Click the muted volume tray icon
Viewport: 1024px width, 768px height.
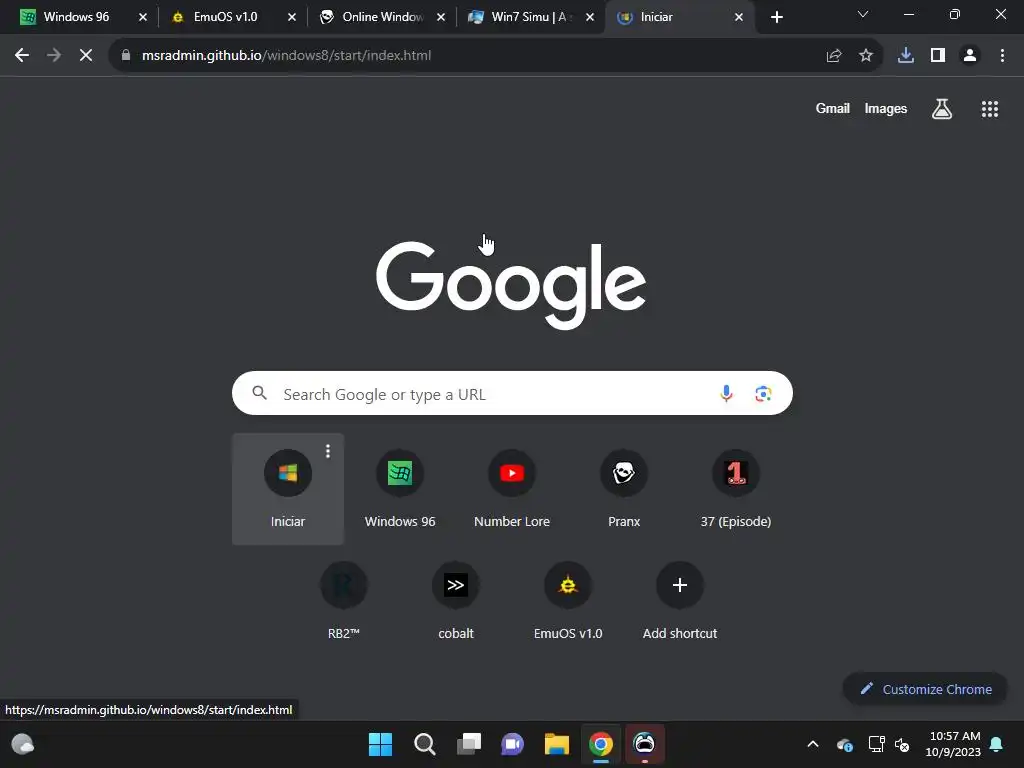point(903,744)
